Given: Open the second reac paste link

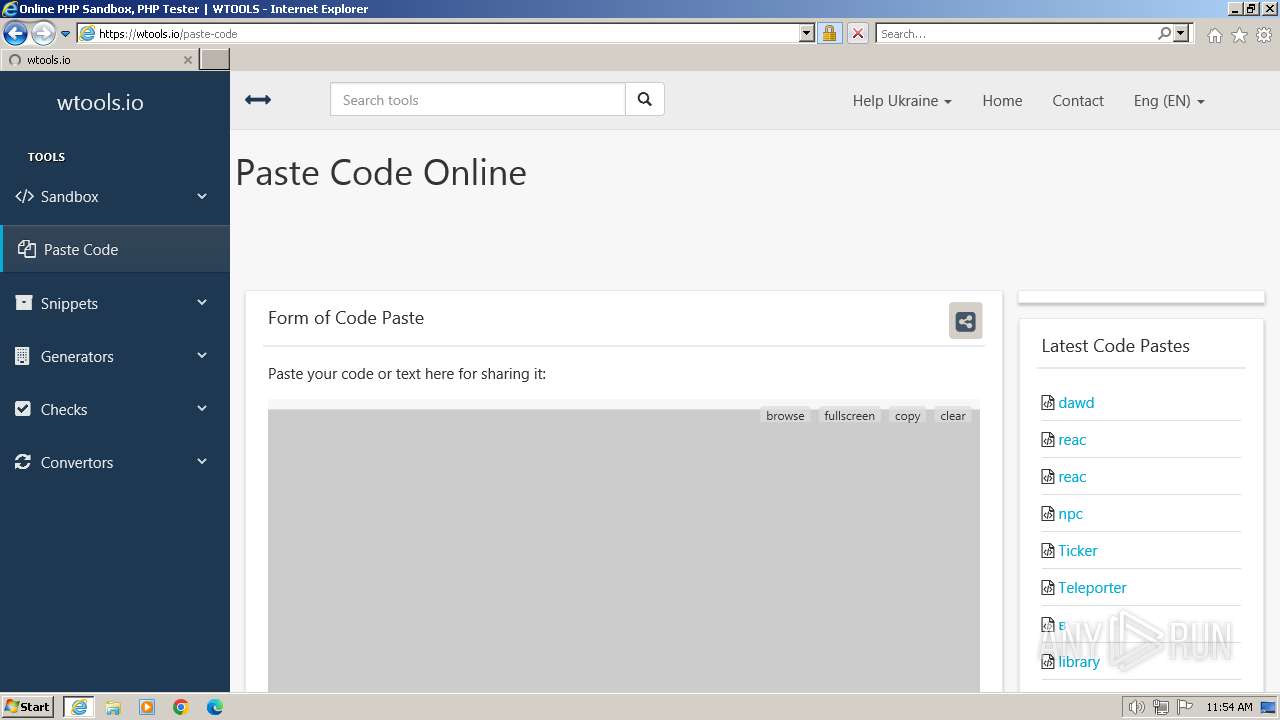Looking at the screenshot, I should 1072,477.
